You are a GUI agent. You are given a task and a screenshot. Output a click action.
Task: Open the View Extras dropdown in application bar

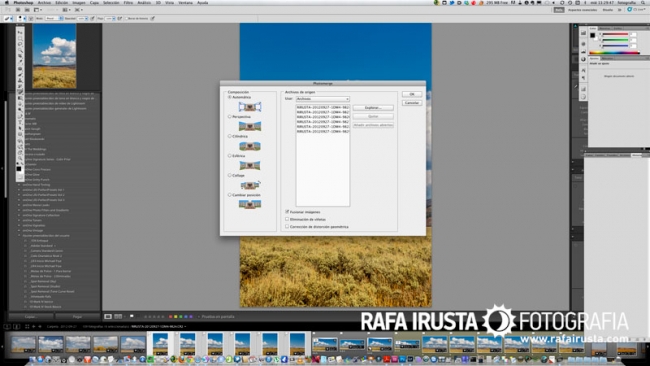coord(37,10)
